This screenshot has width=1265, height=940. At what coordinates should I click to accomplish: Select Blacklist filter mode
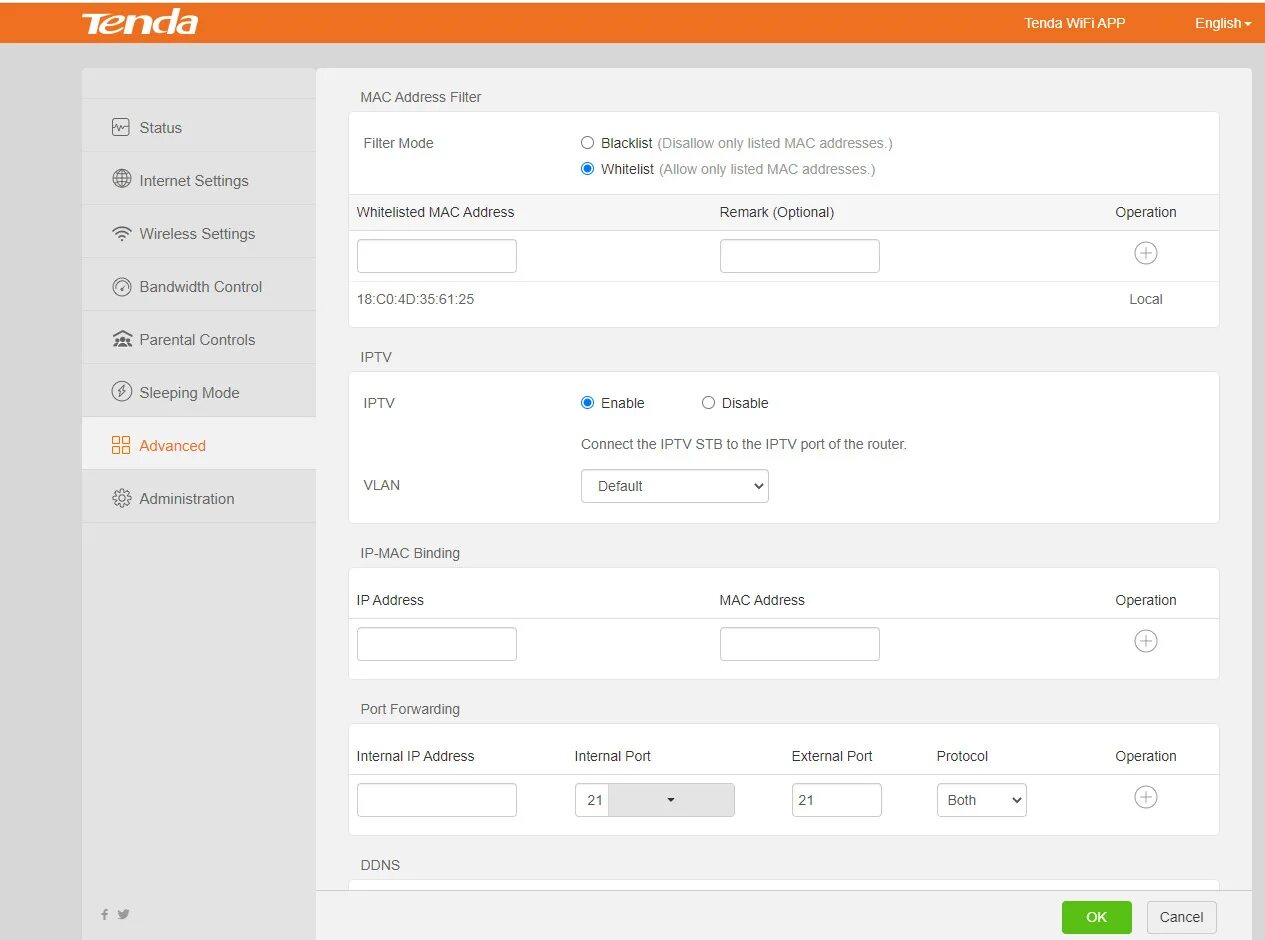[588, 143]
